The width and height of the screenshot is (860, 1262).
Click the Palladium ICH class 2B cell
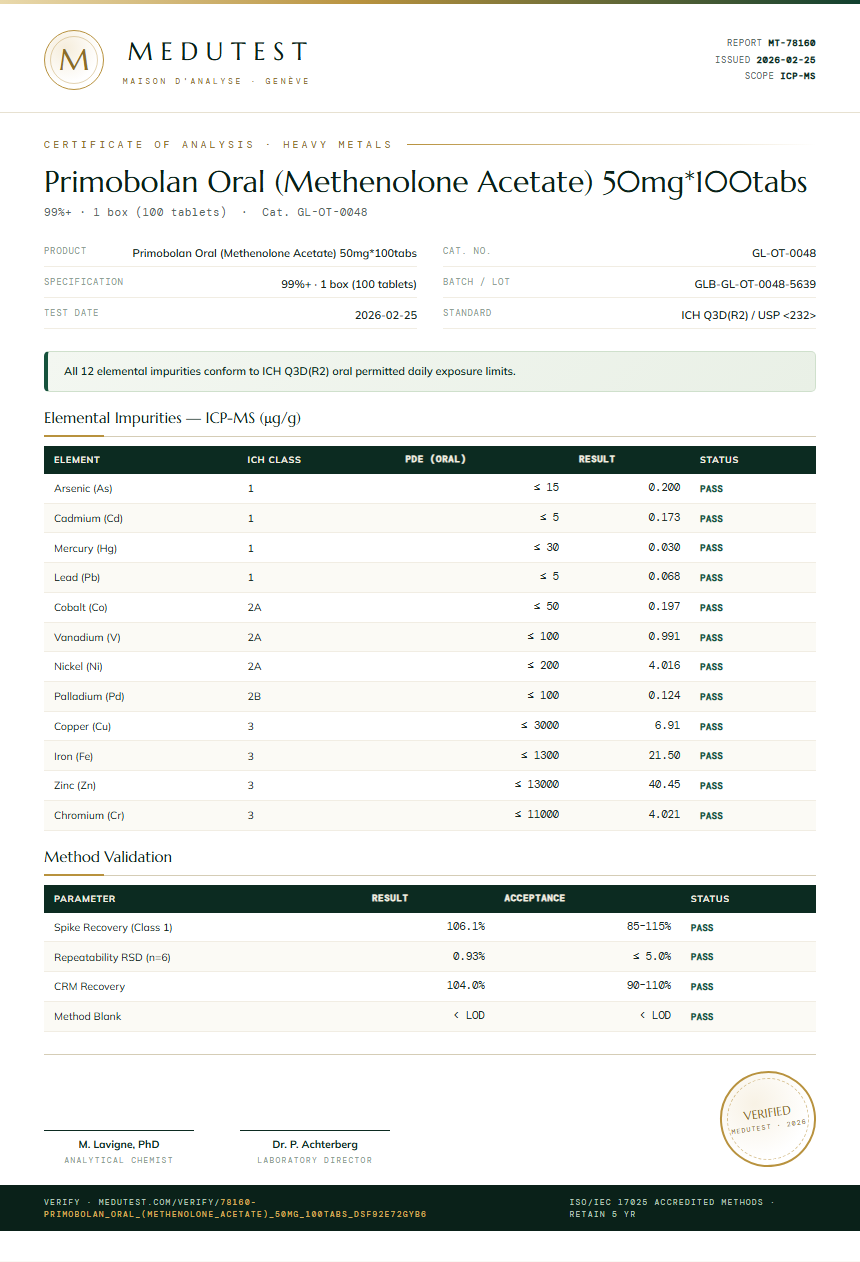[x=255, y=696]
